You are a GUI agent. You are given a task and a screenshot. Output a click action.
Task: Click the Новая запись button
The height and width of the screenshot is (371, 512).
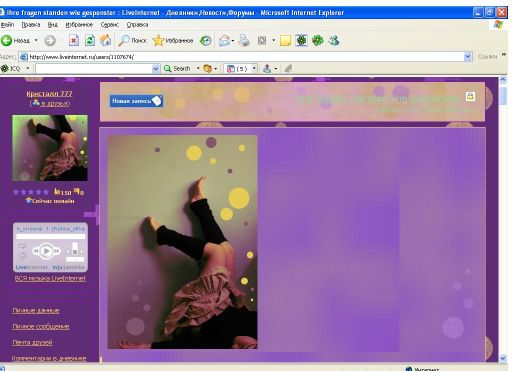pos(136,101)
